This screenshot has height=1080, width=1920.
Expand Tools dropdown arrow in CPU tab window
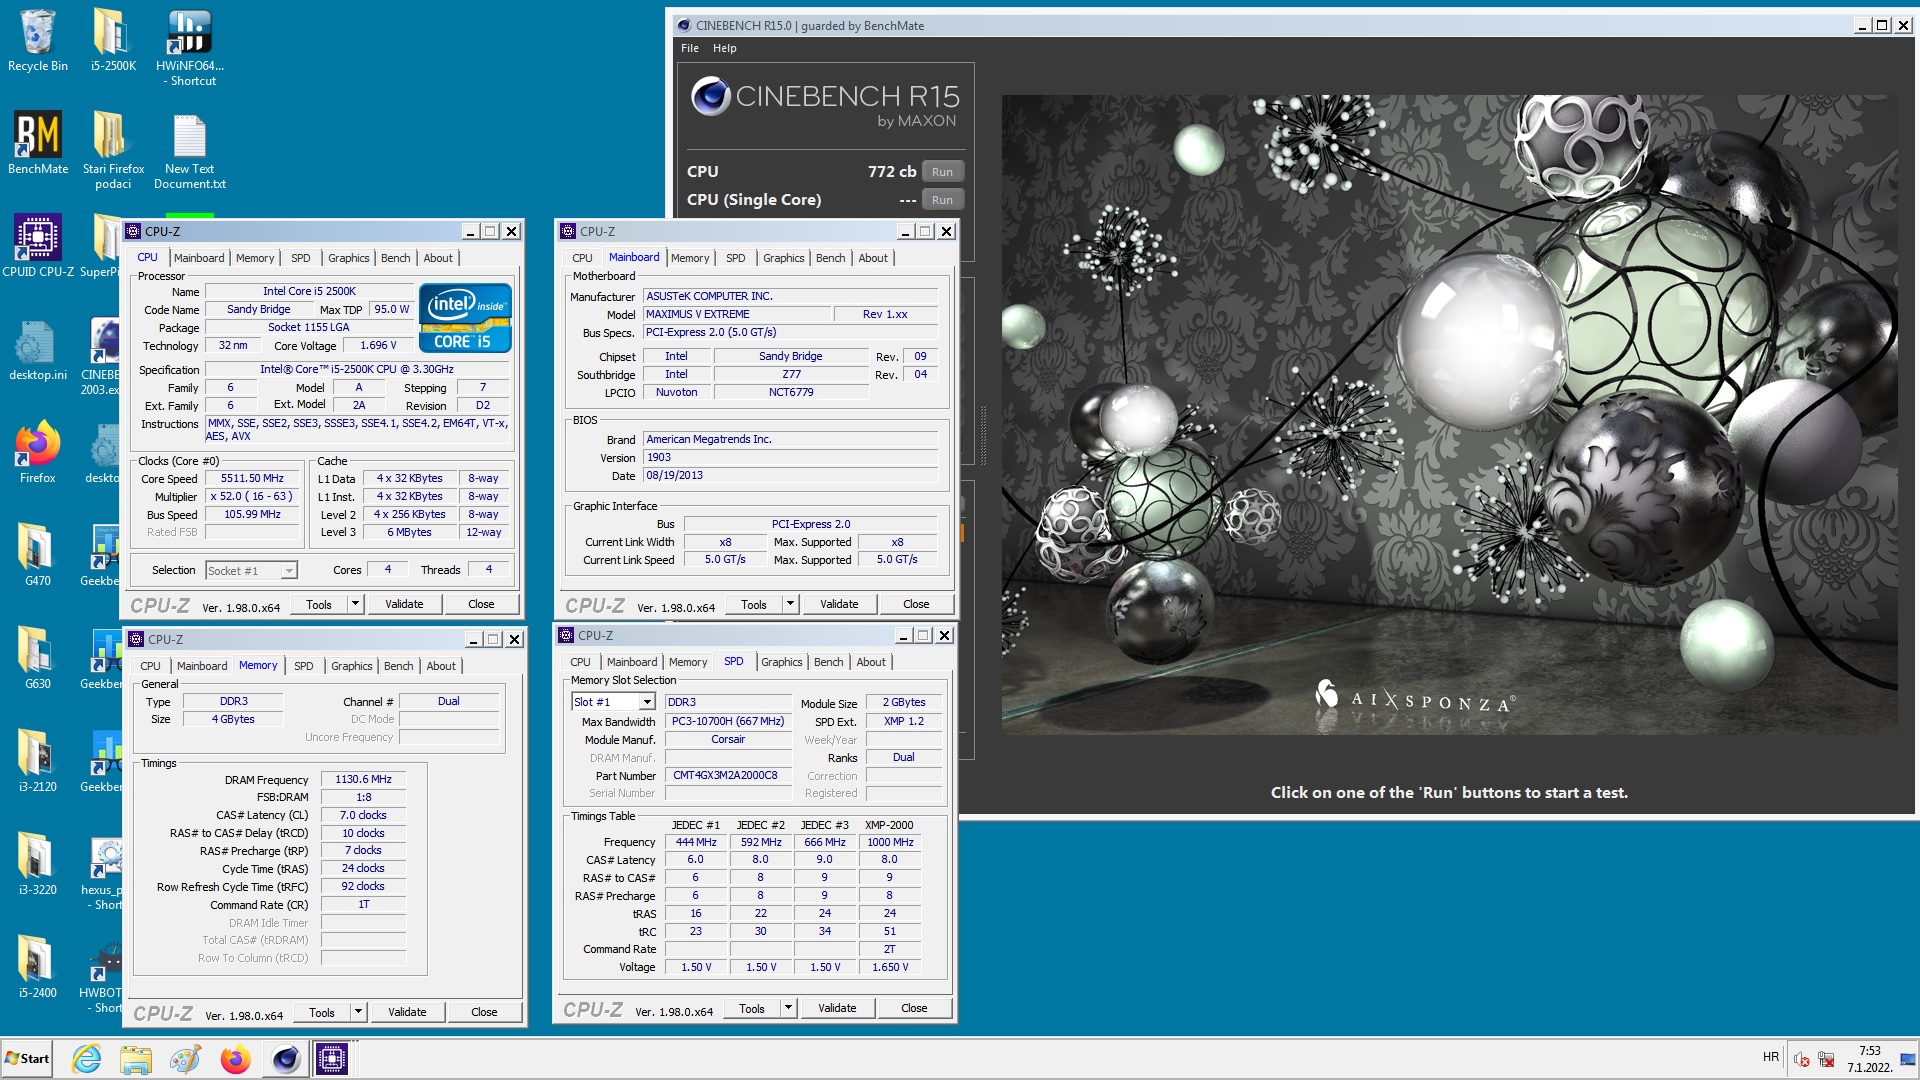point(355,604)
